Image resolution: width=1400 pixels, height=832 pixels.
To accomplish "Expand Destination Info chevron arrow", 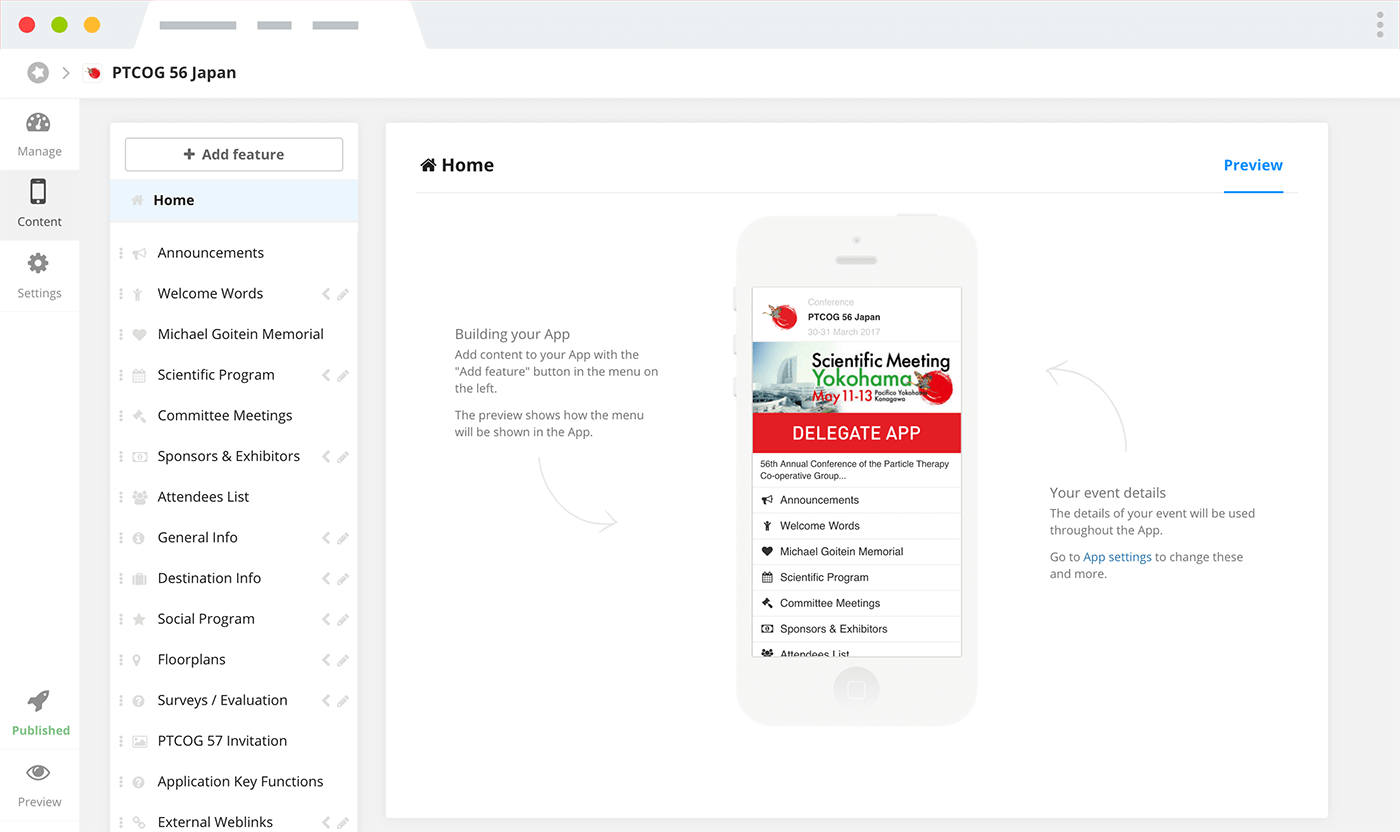I will click(x=325, y=578).
